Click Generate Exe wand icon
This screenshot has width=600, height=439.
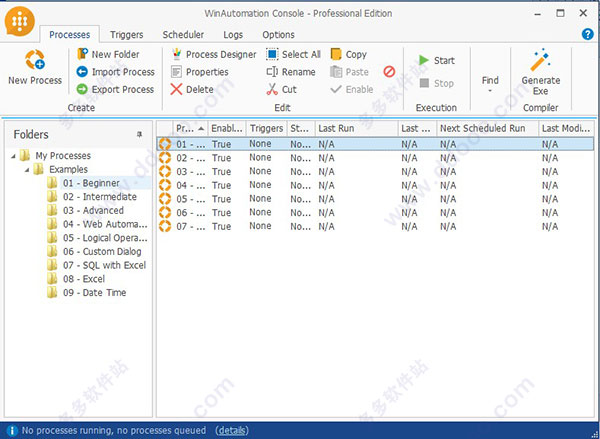[541, 60]
